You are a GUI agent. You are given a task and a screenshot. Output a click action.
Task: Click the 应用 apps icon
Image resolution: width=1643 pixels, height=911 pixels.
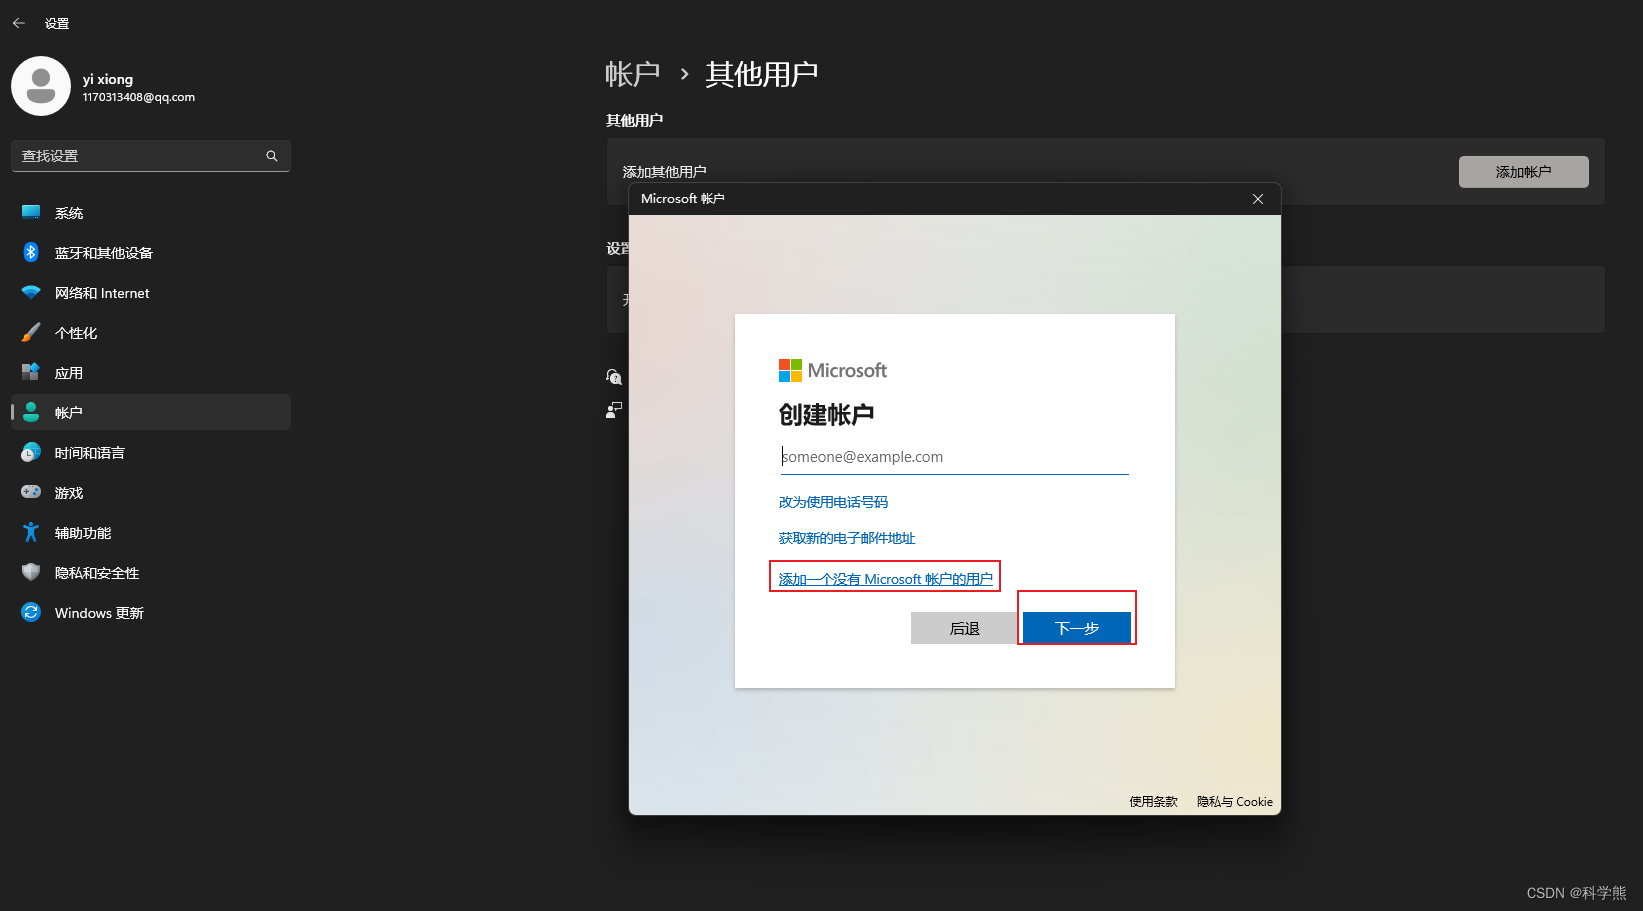[x=31, y=372]
